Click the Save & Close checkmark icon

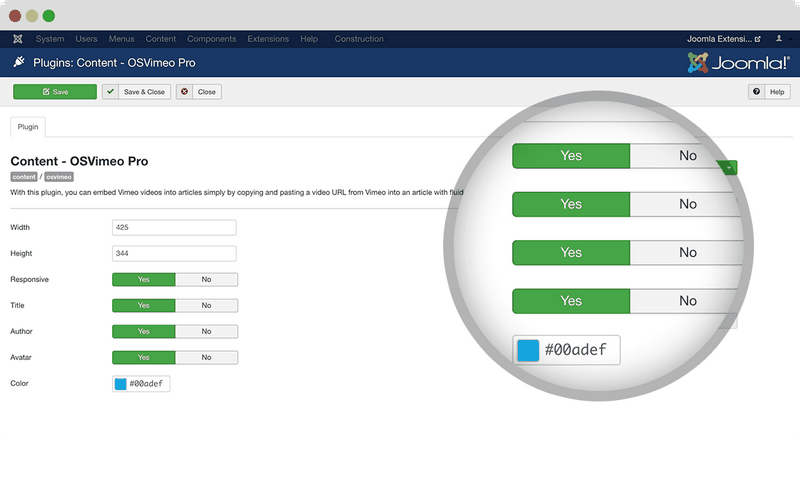(x=111, y=92)
